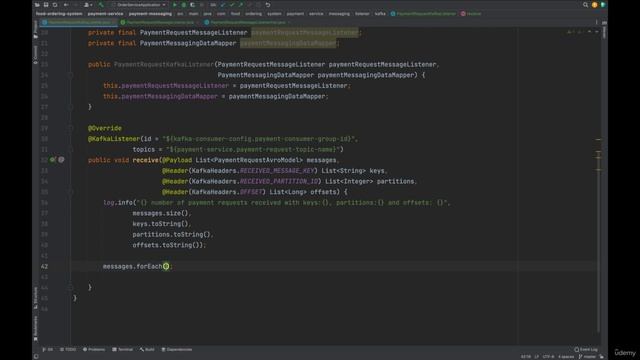
Task: Change the UTF-8 file encoding in status bar
Action: click(x=549, y=357)
